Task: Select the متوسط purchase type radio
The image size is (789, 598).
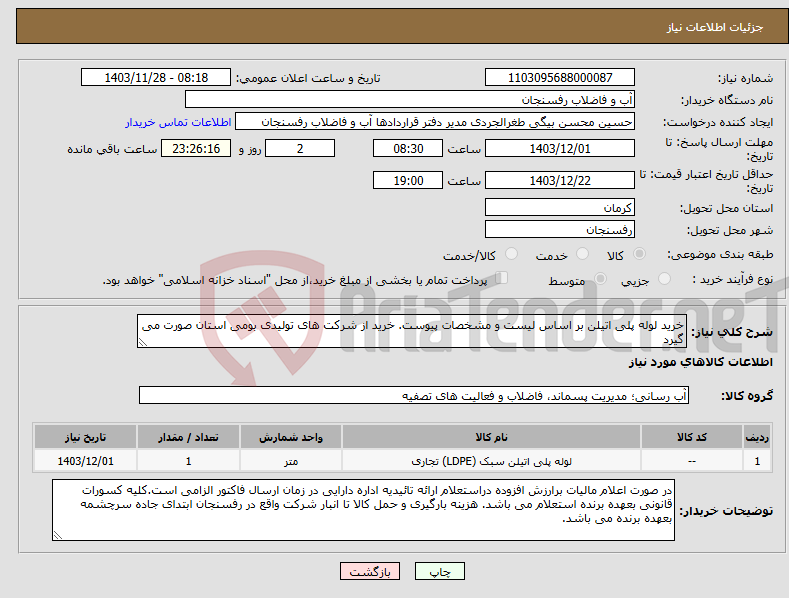Action: pos(600,279)
